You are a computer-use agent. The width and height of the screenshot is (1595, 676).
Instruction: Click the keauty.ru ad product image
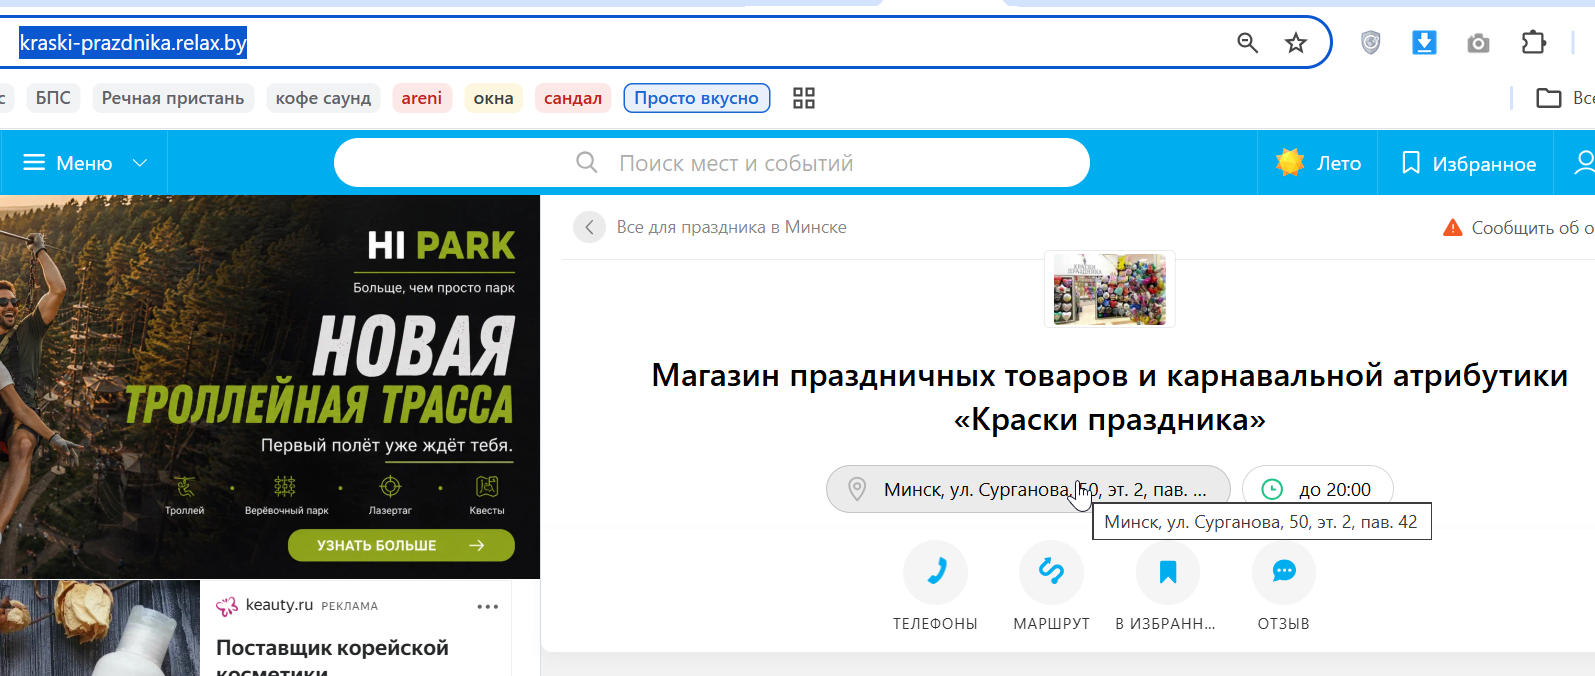pos(100,628)
